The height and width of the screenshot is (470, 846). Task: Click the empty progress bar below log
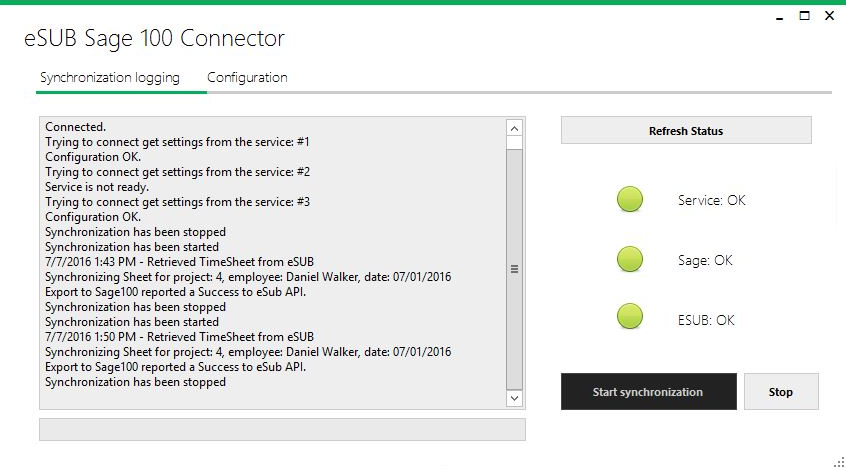282,430
